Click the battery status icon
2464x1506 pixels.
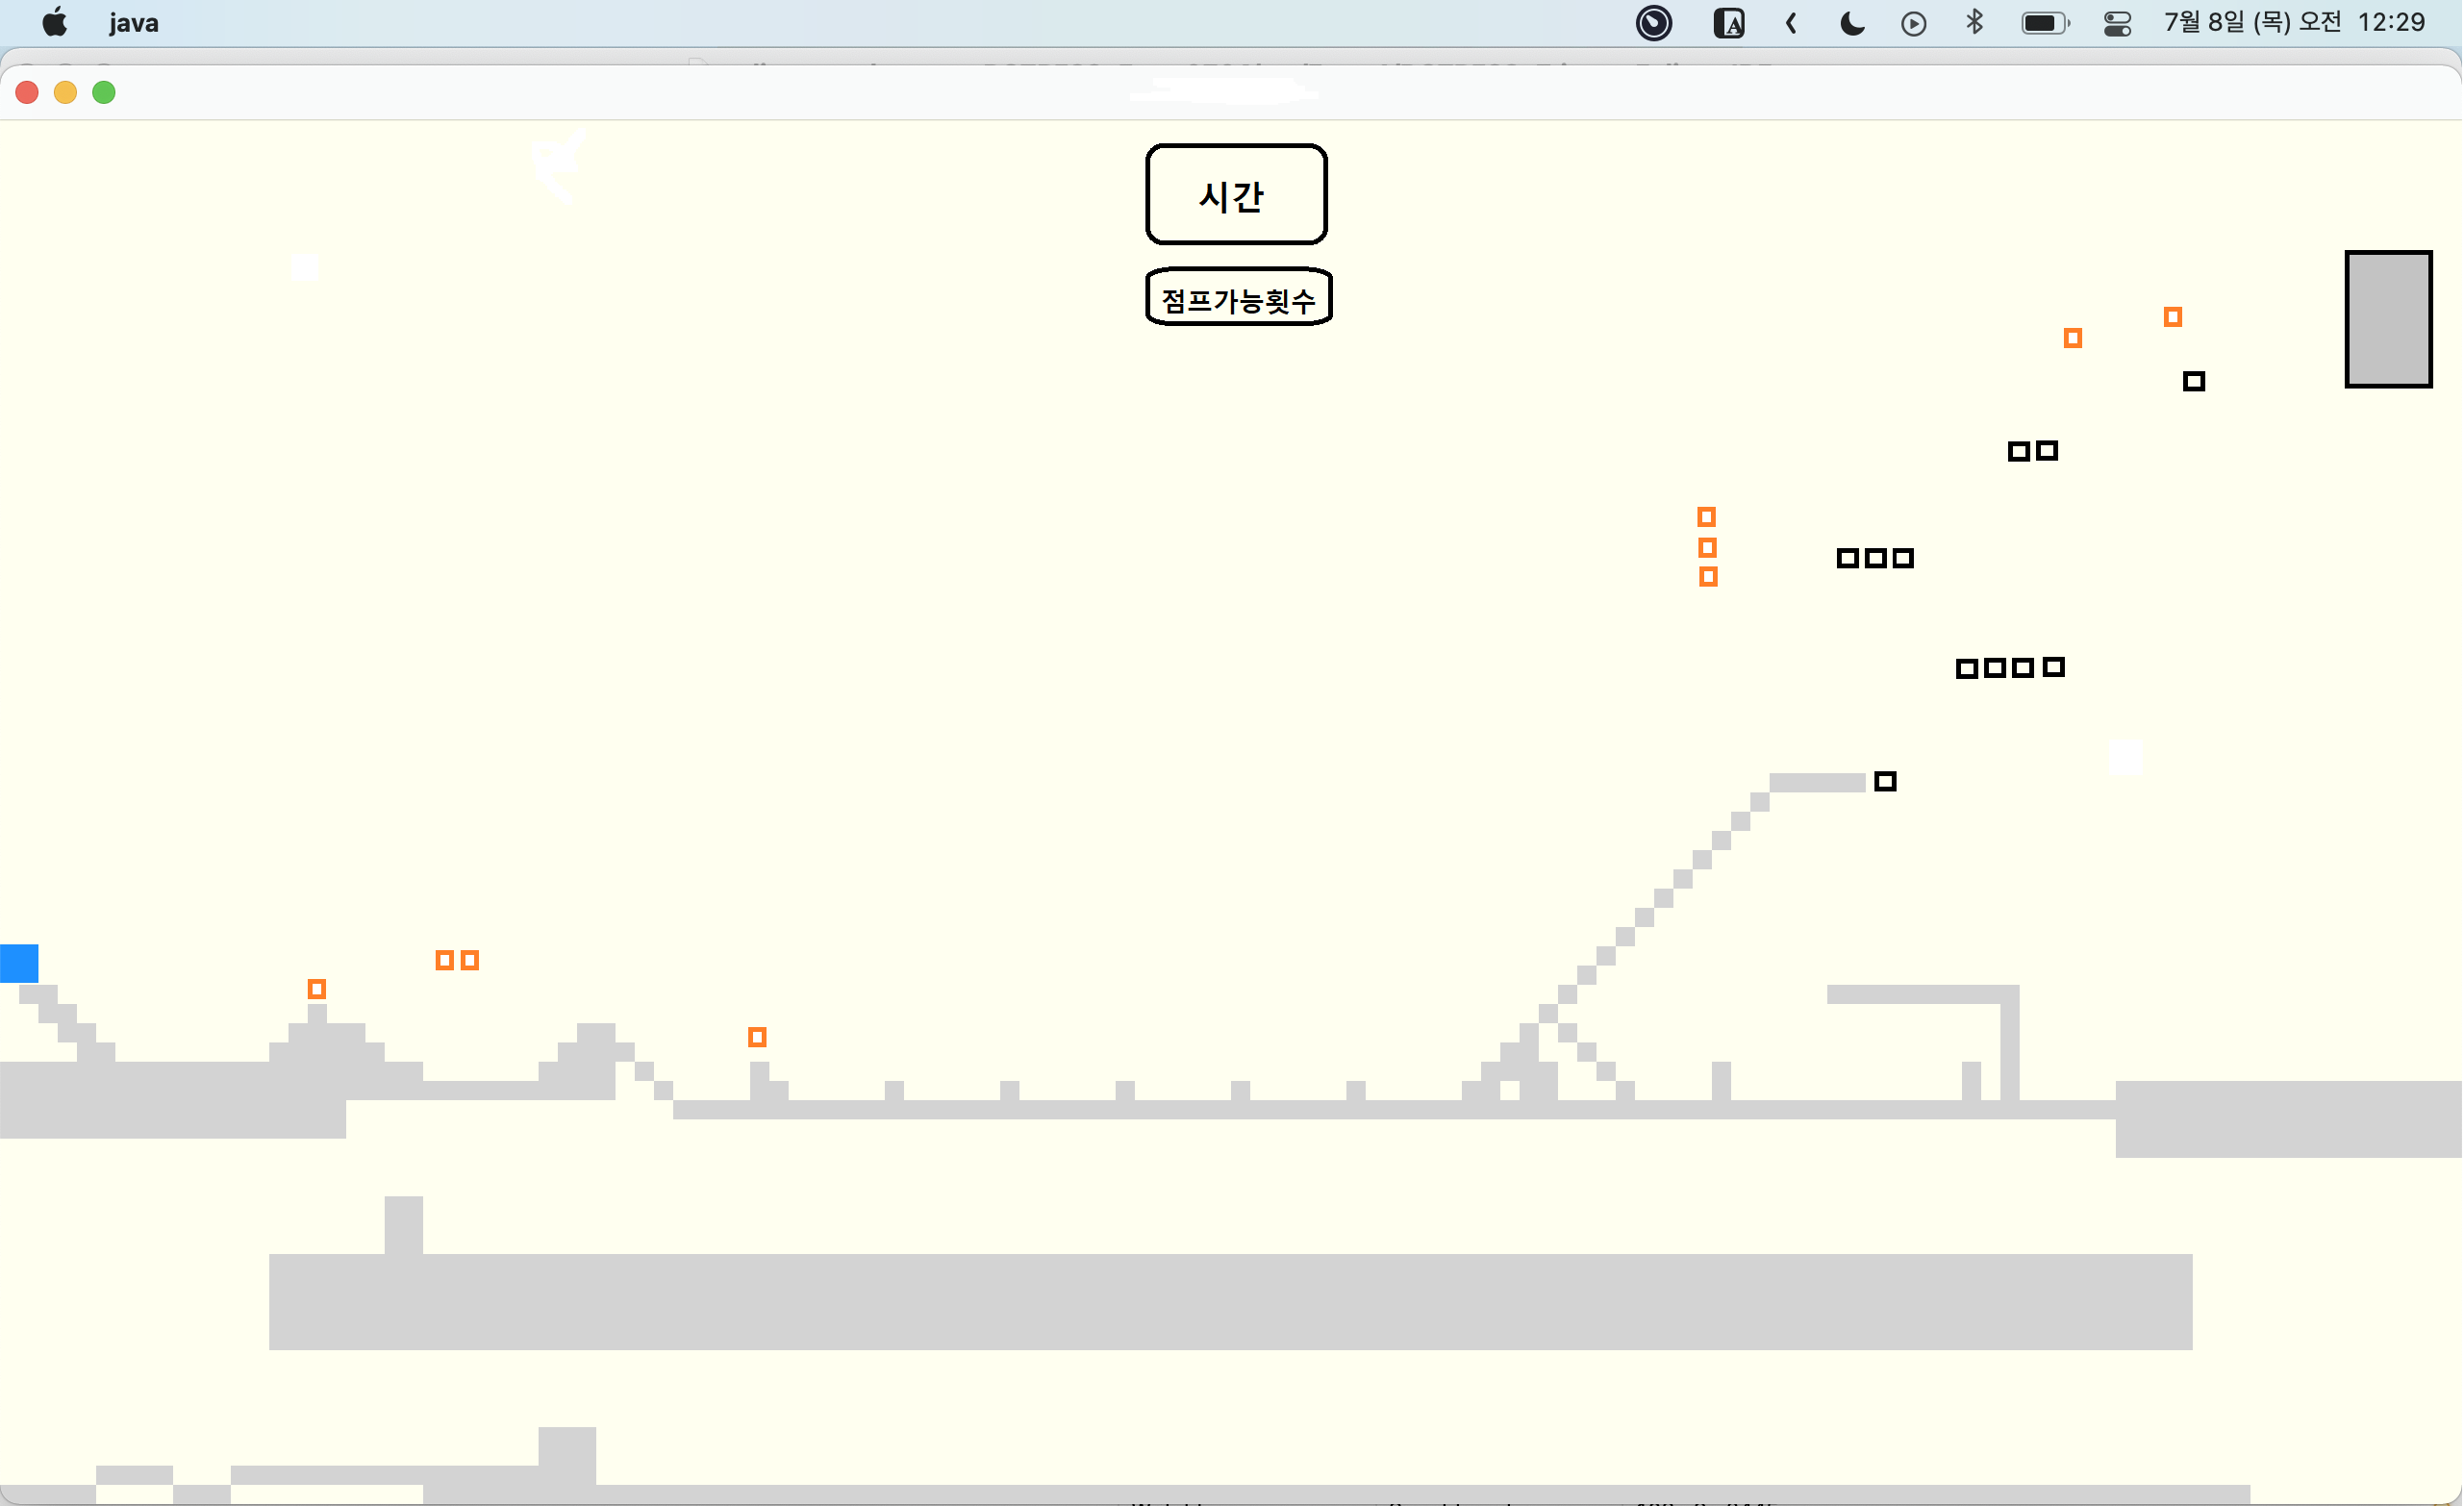(x=2044, y=23)
